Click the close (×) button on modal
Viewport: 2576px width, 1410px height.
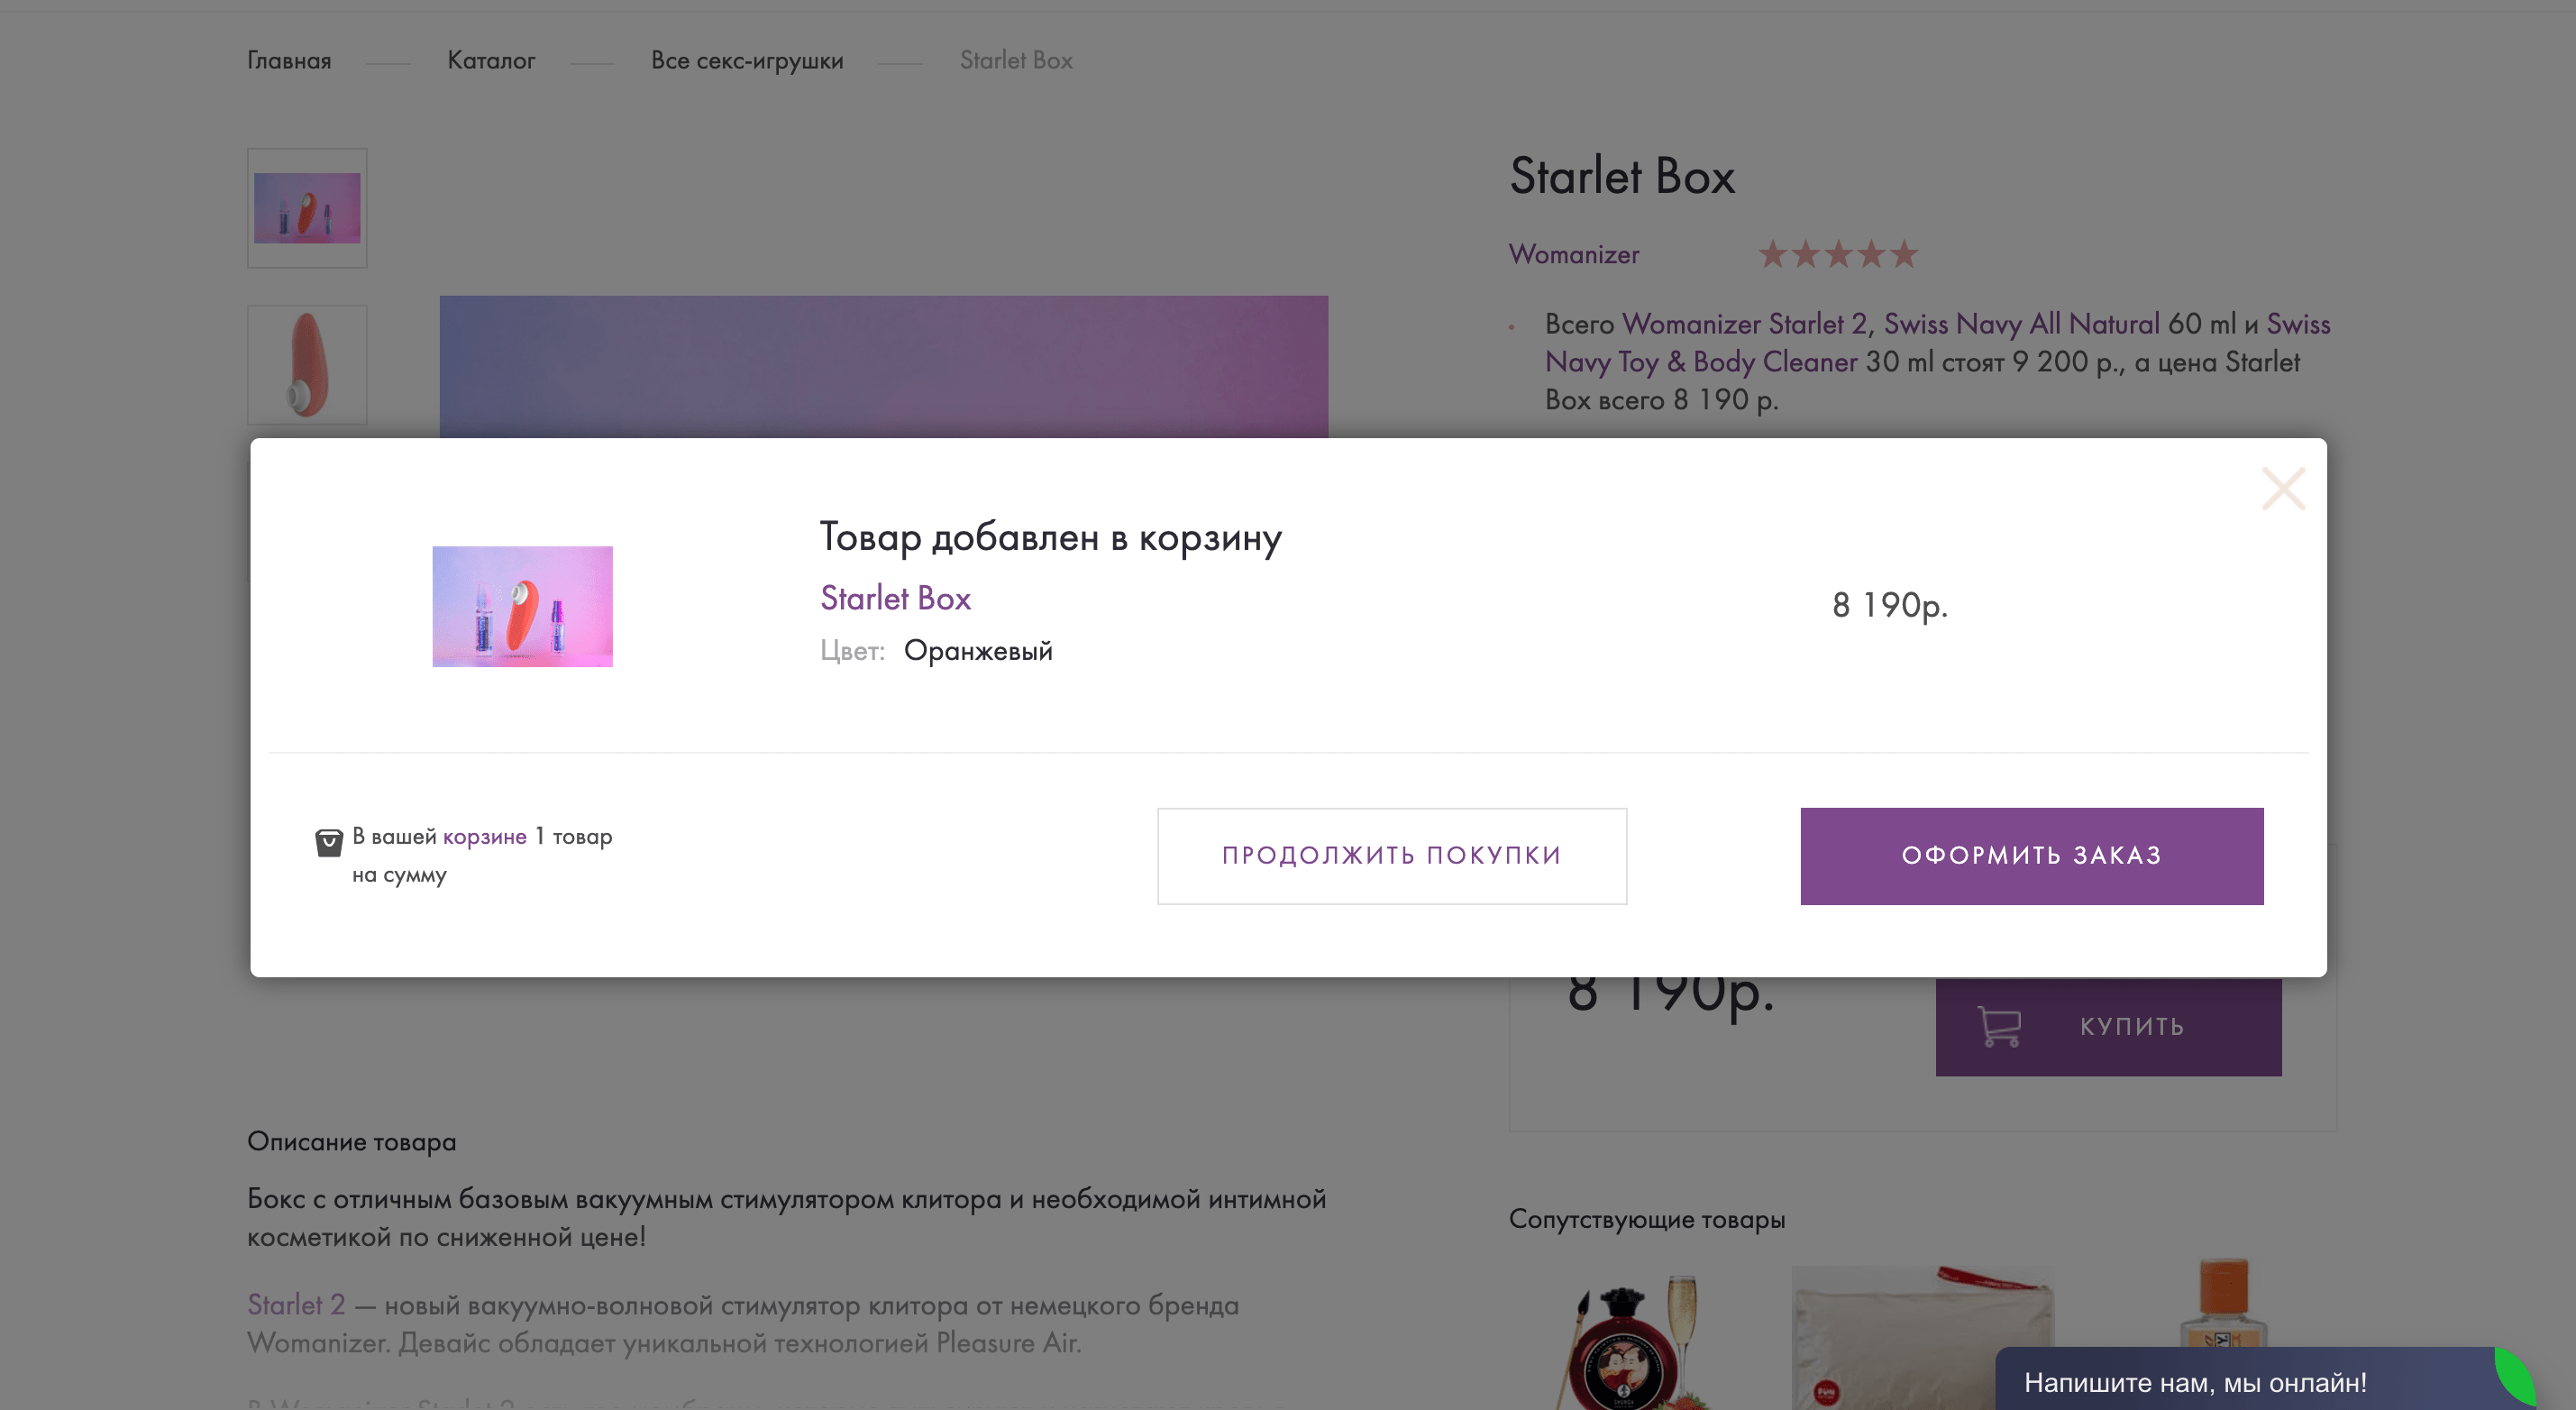[2284, 488]
